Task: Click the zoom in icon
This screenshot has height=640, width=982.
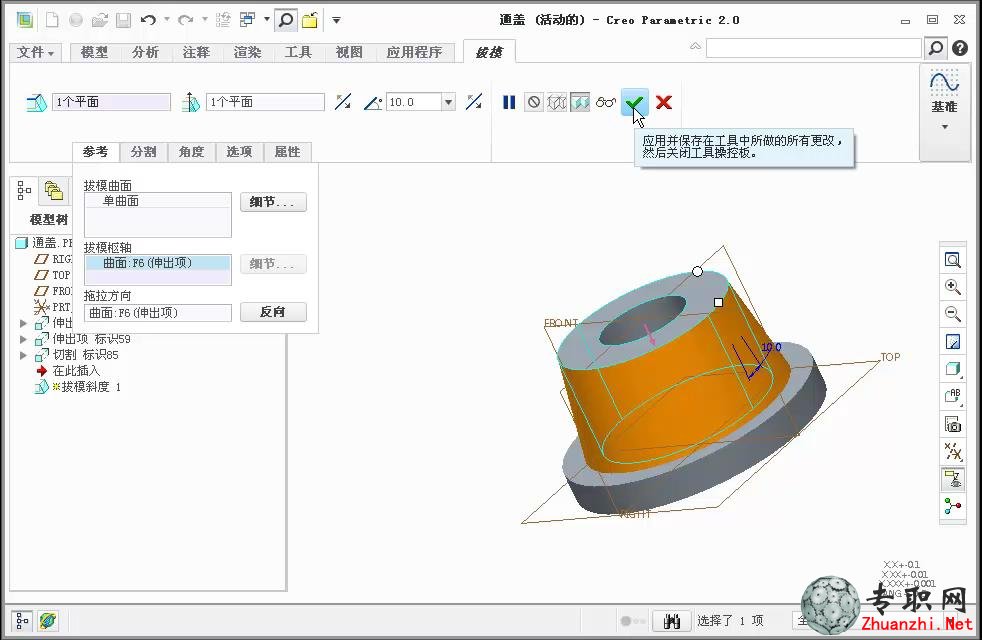Action: pos(953,287)
